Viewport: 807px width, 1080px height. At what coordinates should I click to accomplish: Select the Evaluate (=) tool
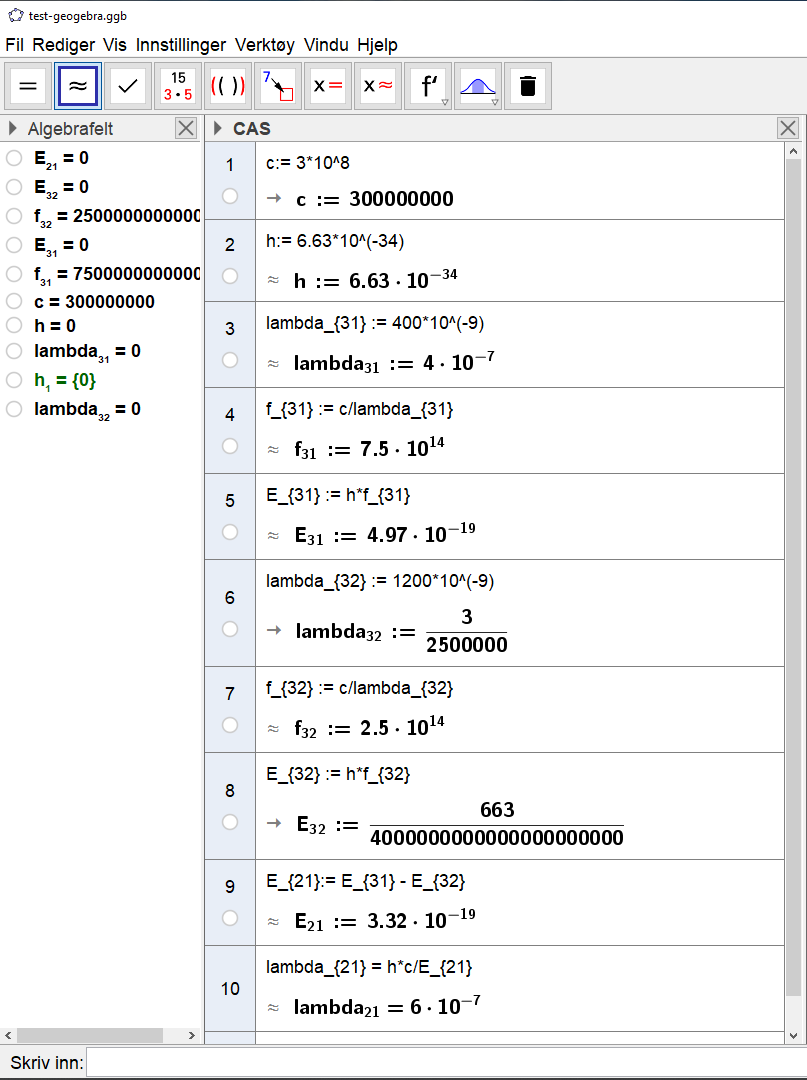[28, 86]
